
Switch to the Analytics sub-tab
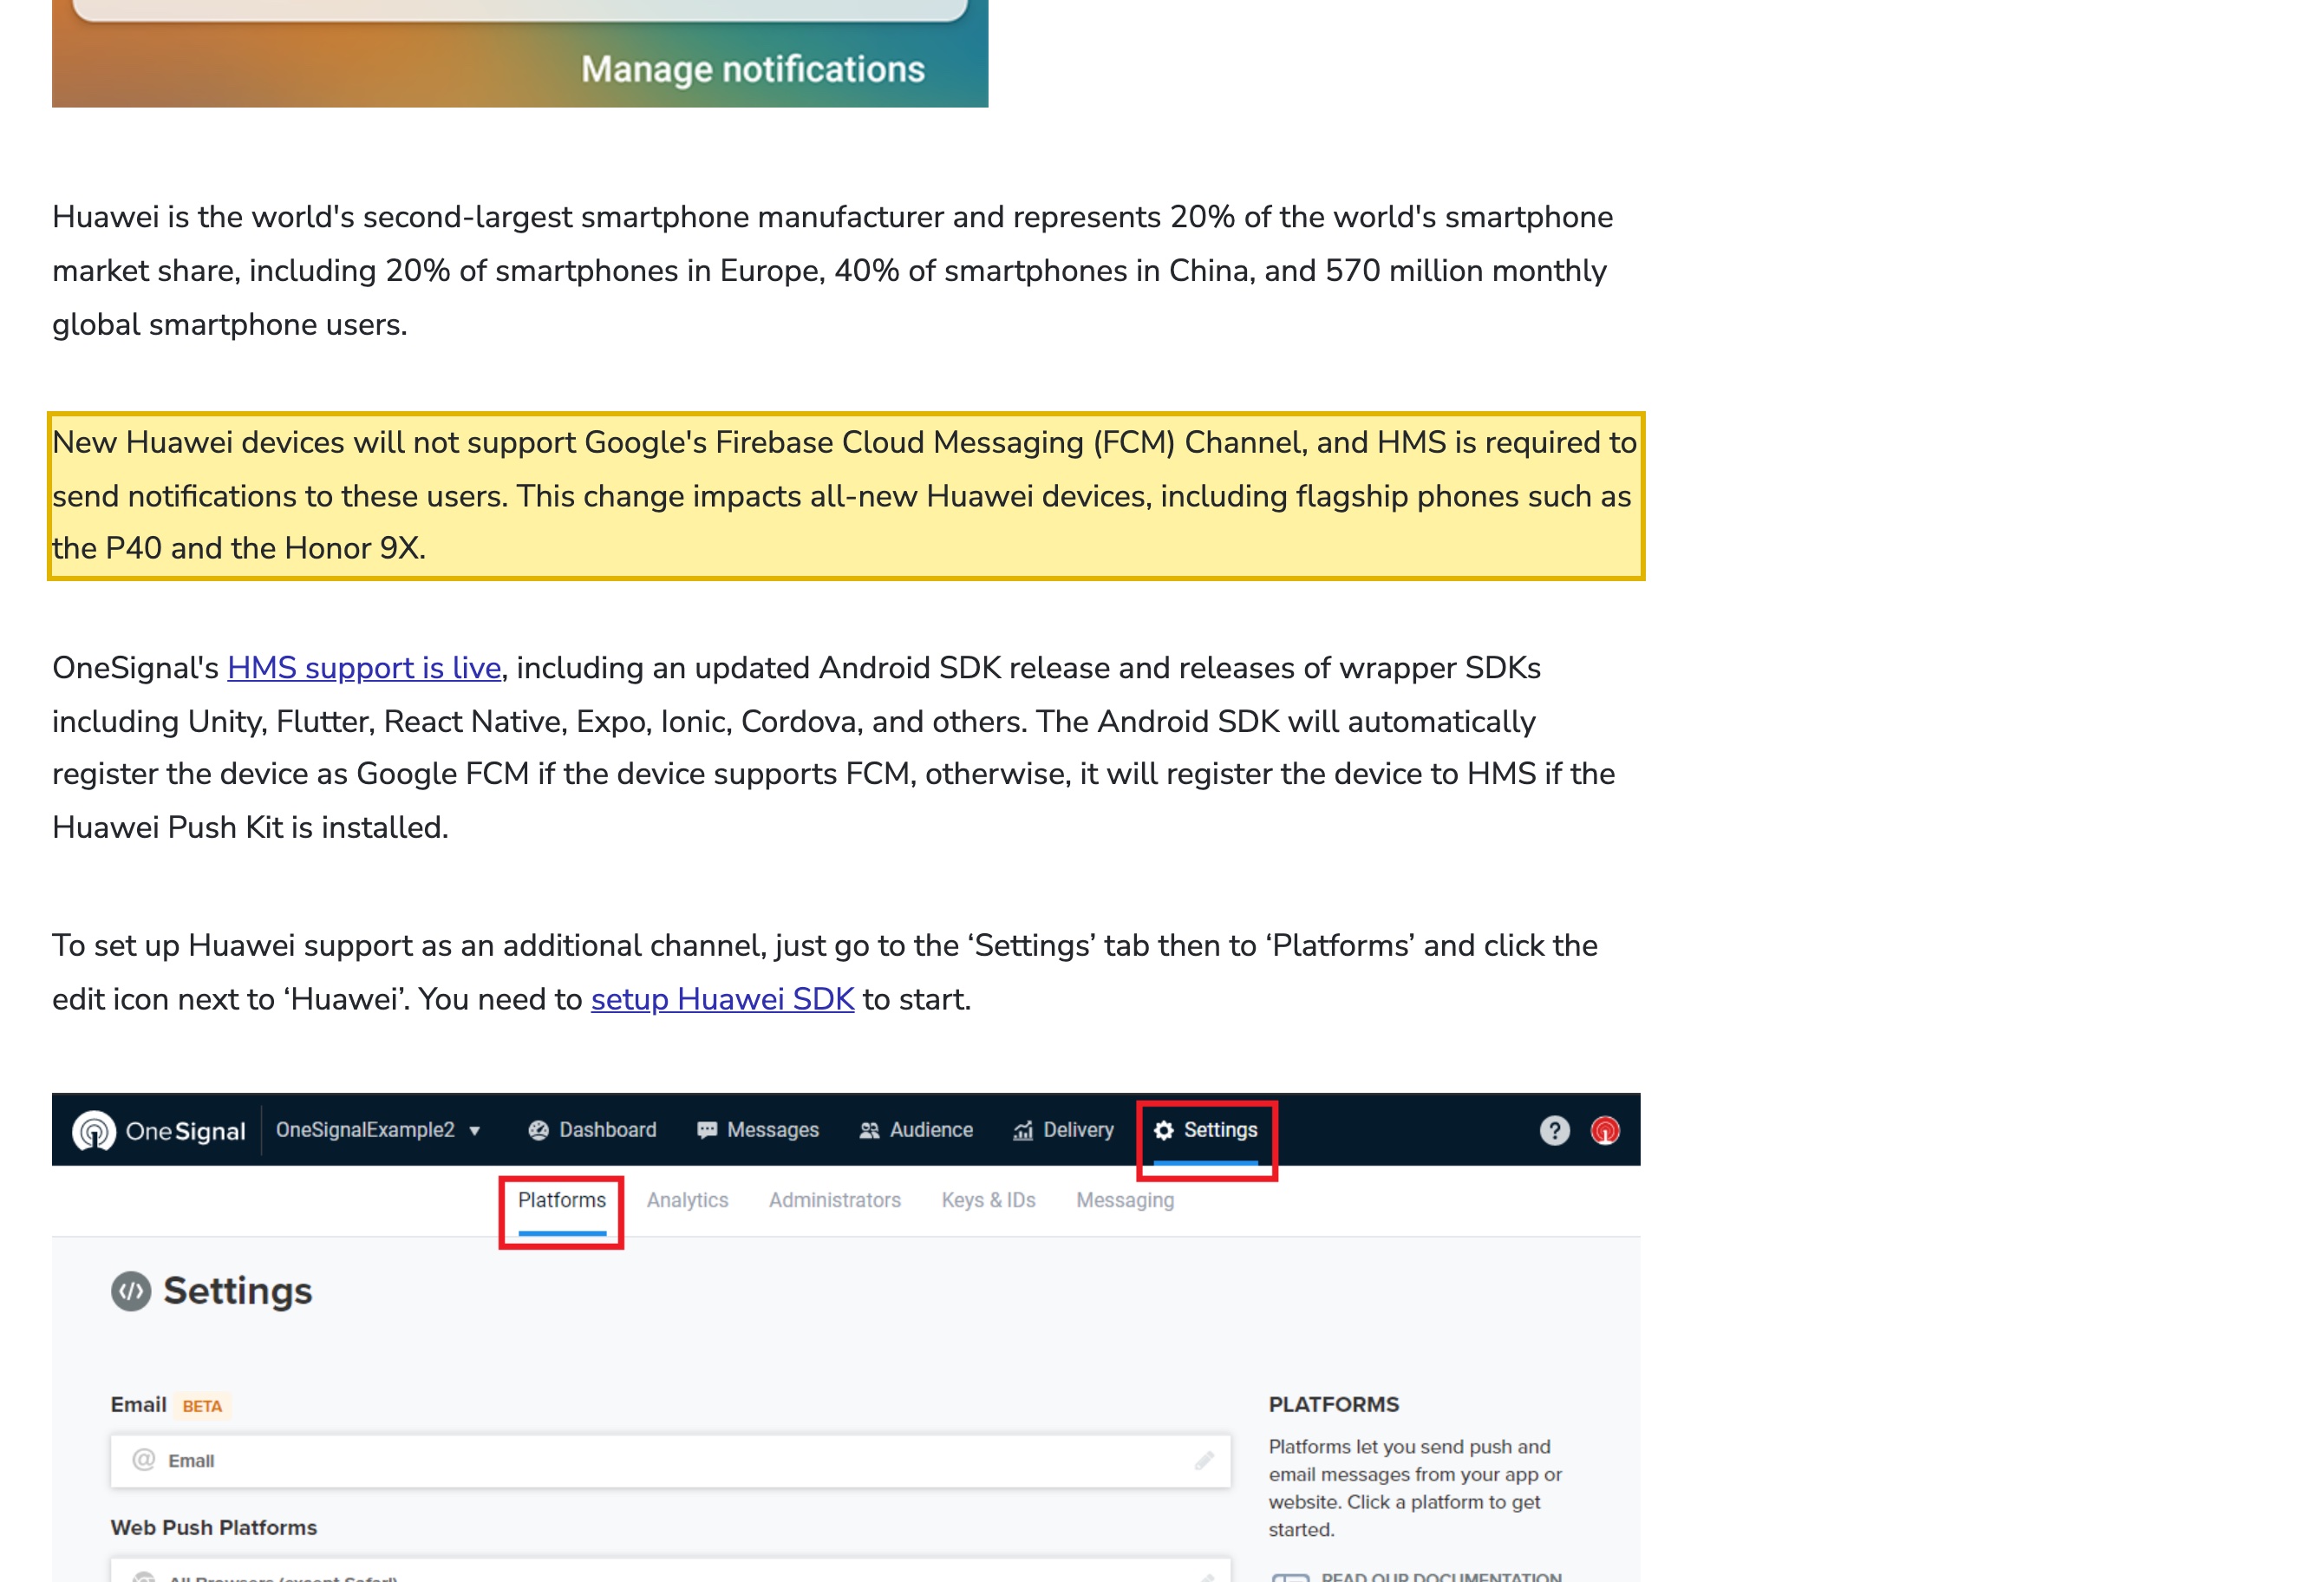688,1200
